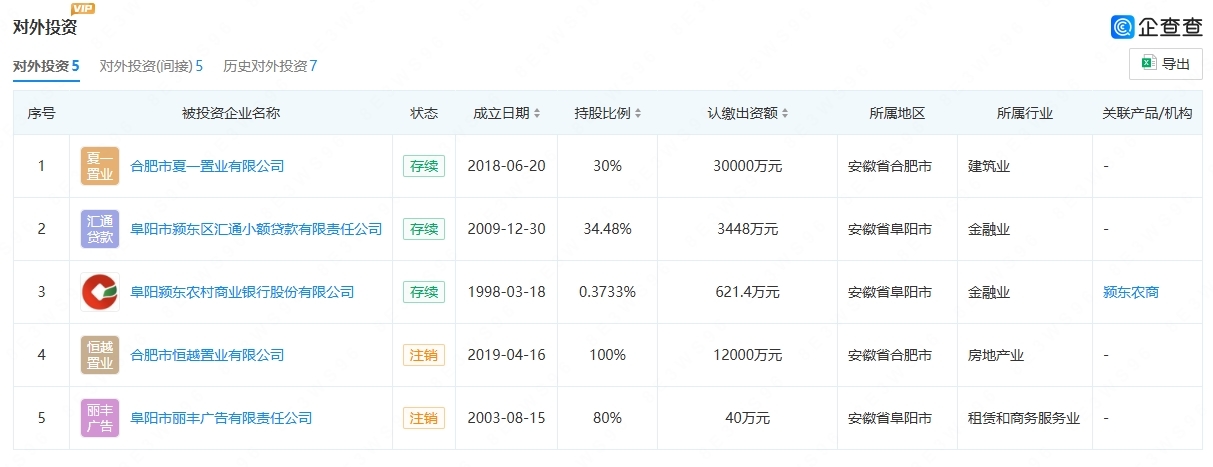Click the 对外投资 section heading
Viewport: 1213px width, 467px height.
coord(45,27)
